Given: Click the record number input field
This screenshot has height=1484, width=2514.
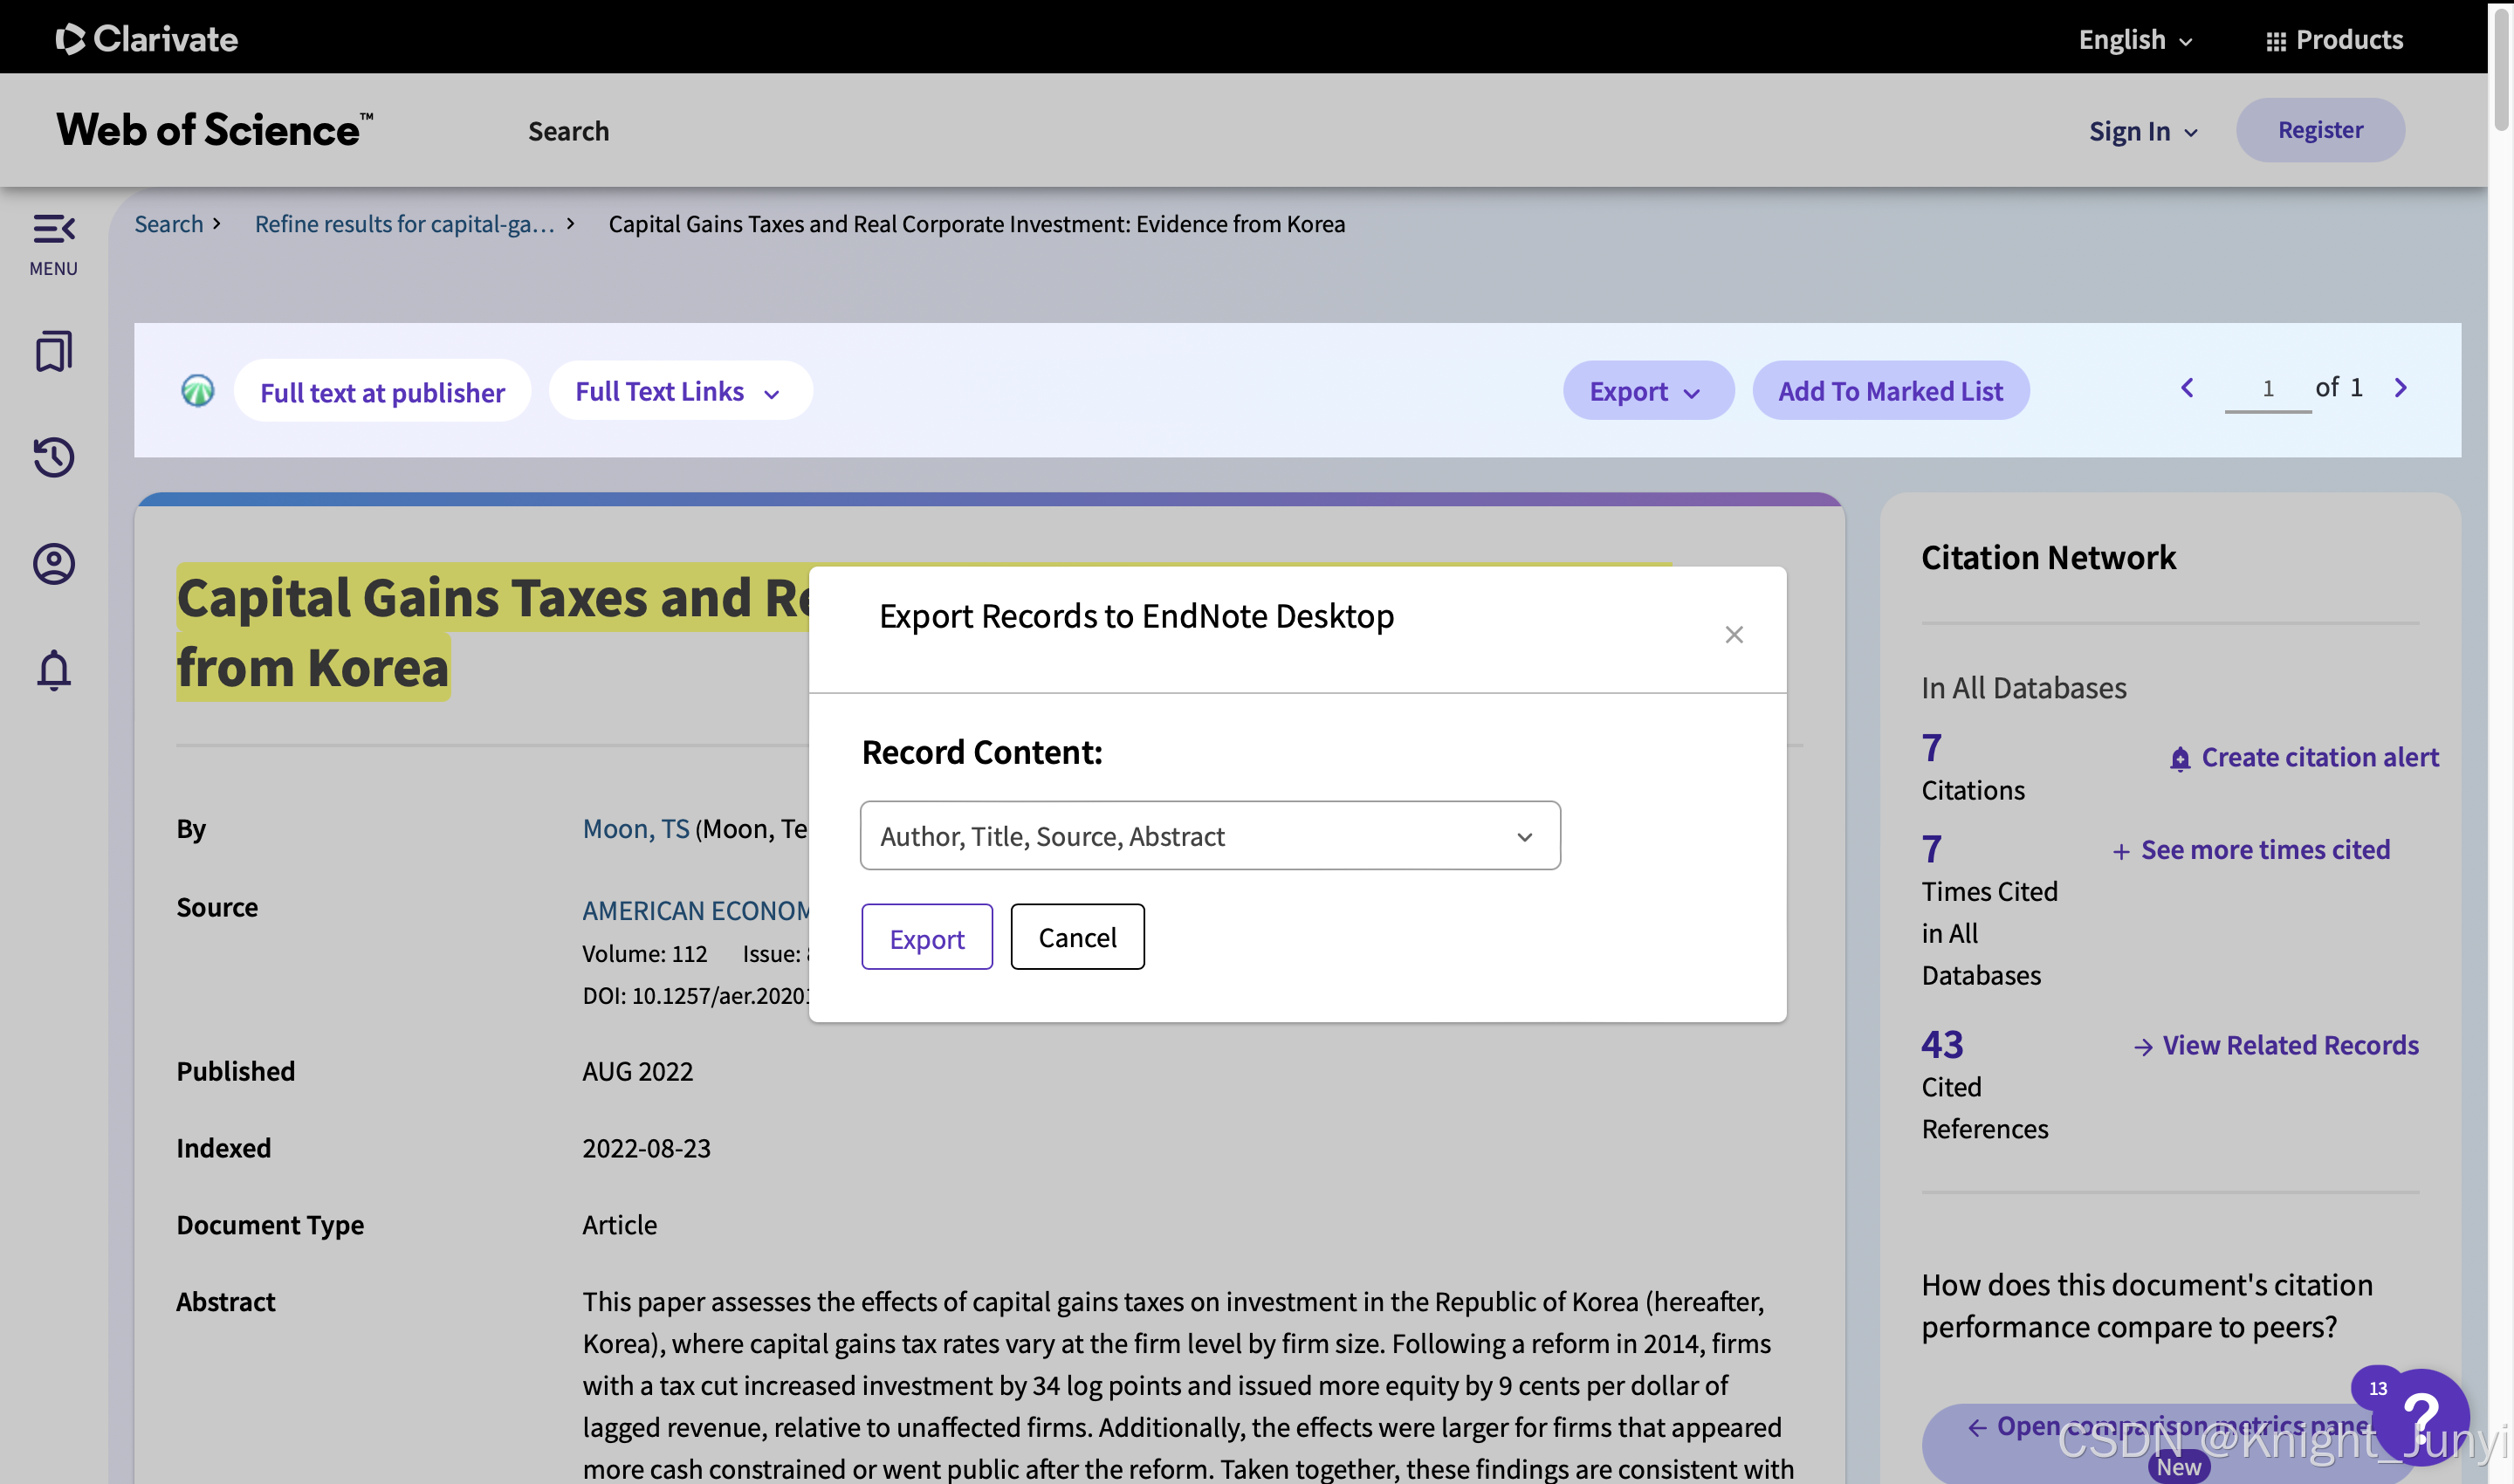Looking at the screenshot, I should 2267,389.
